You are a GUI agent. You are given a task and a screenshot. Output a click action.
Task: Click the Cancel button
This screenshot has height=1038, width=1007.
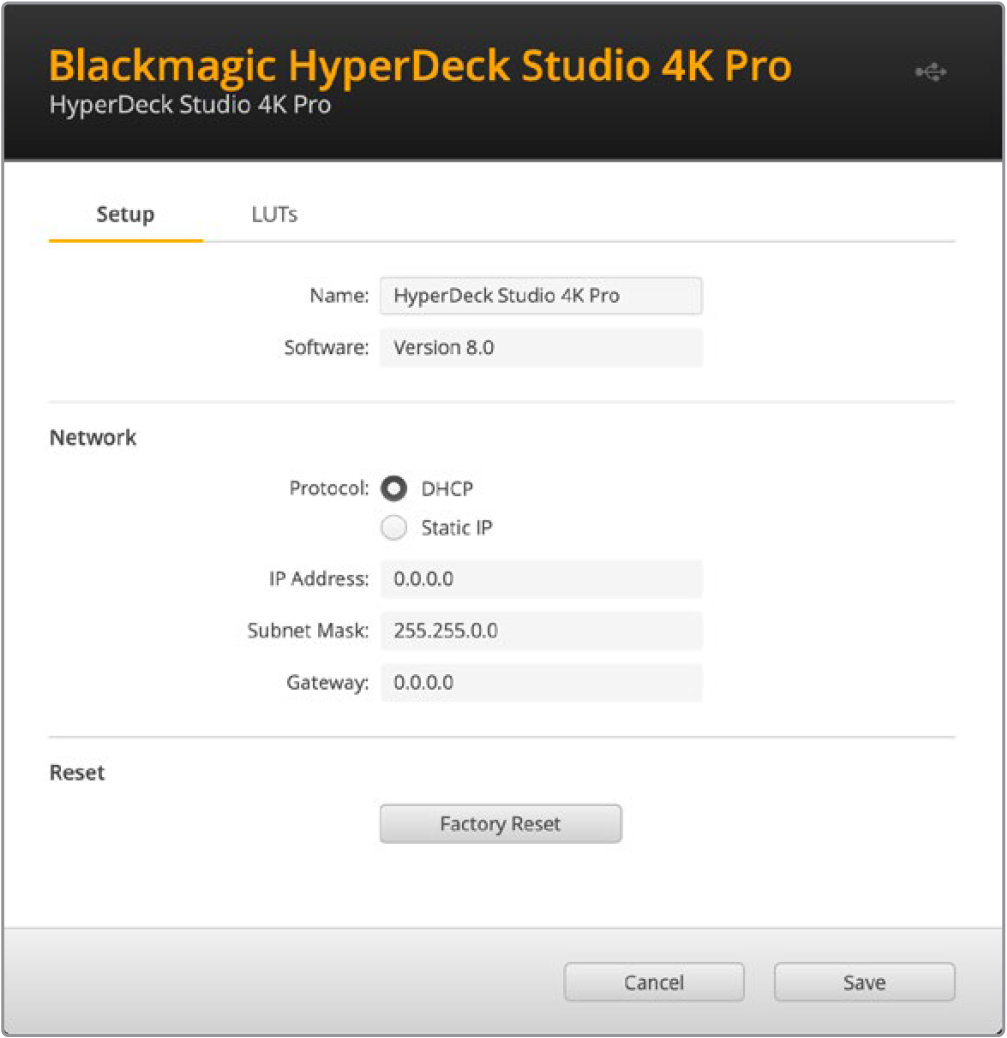(x=654, y=982)
